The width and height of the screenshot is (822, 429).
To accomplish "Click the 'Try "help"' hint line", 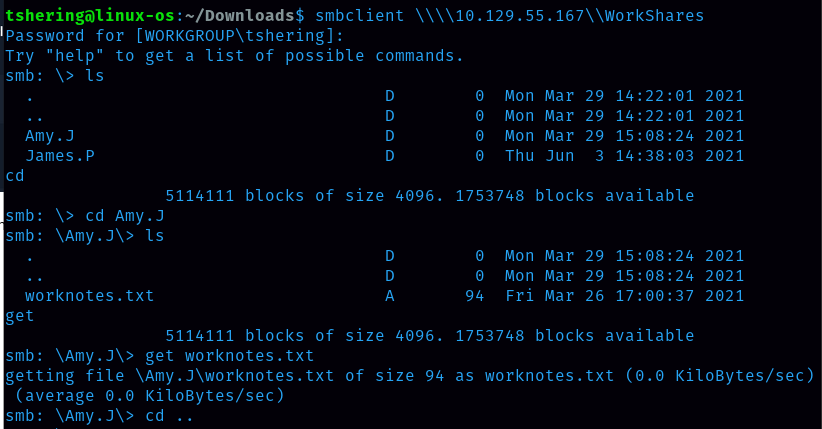I will click(234, 56).
